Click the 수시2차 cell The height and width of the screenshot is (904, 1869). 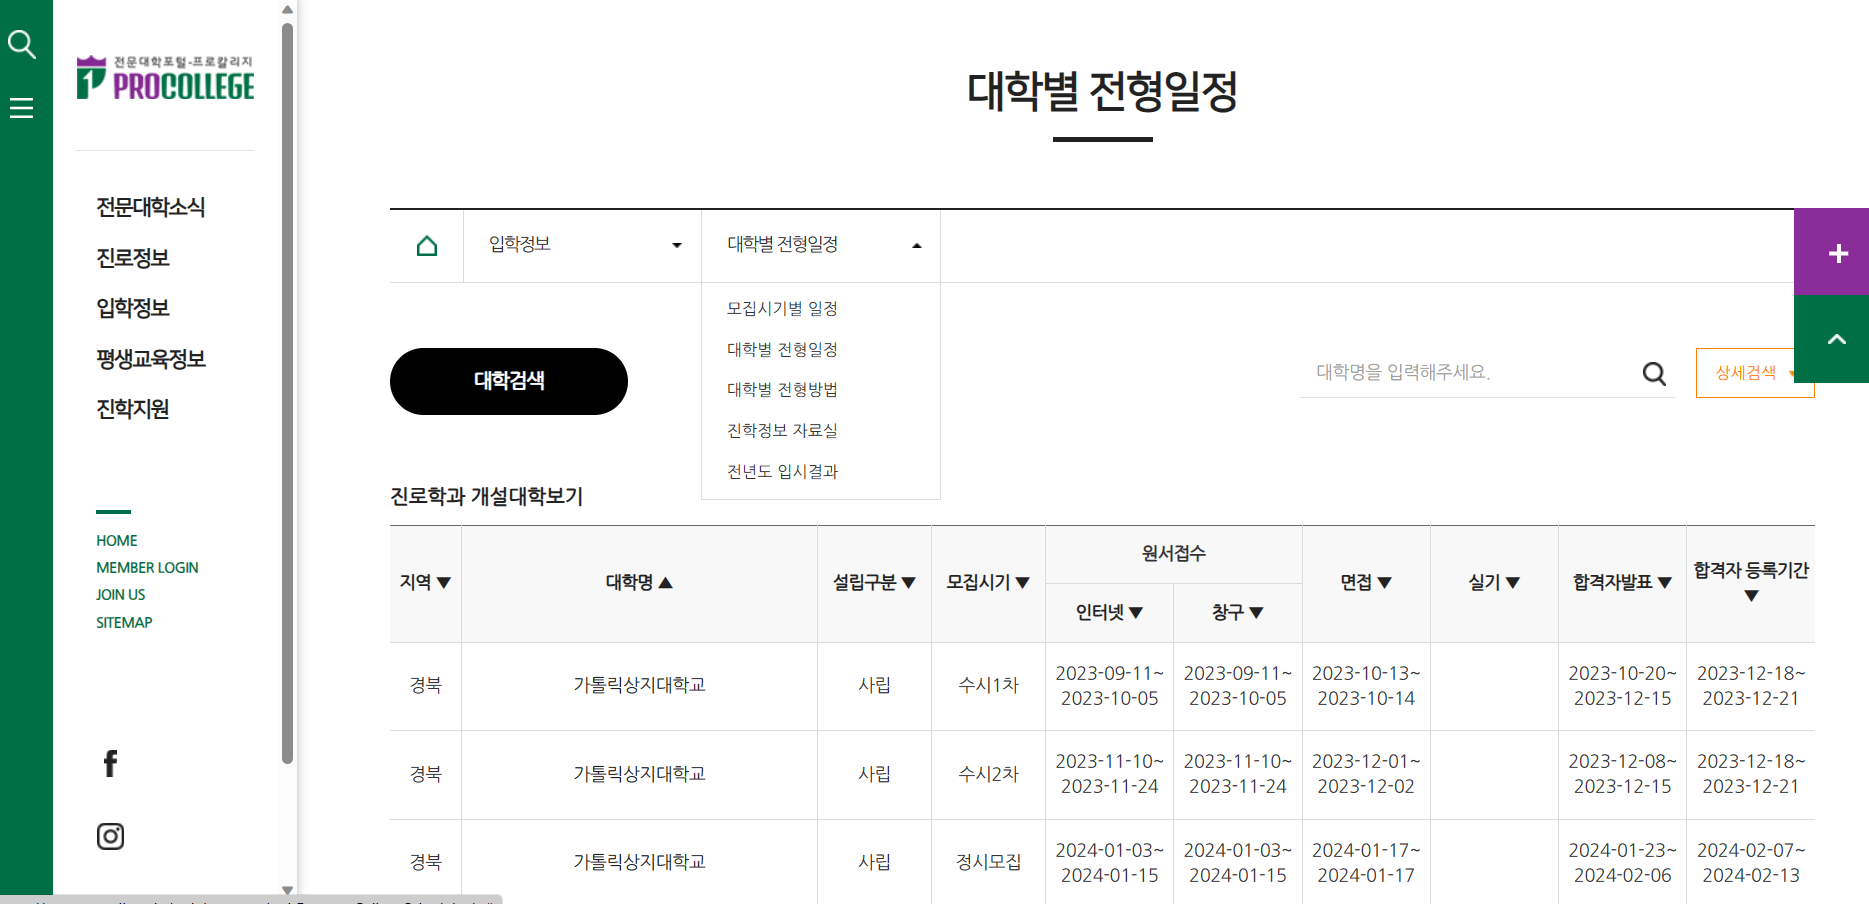[x=988, y=774]
